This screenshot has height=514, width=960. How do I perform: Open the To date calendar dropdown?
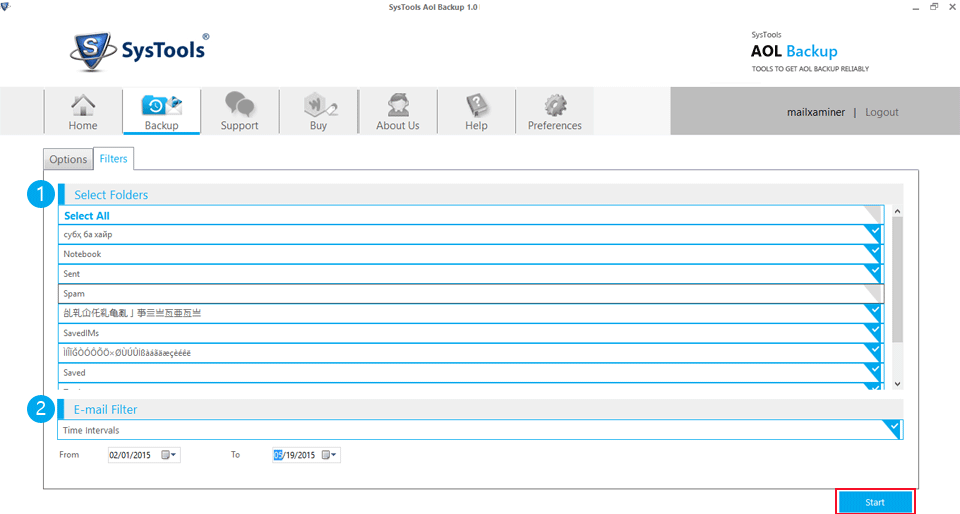coord(329,455)
